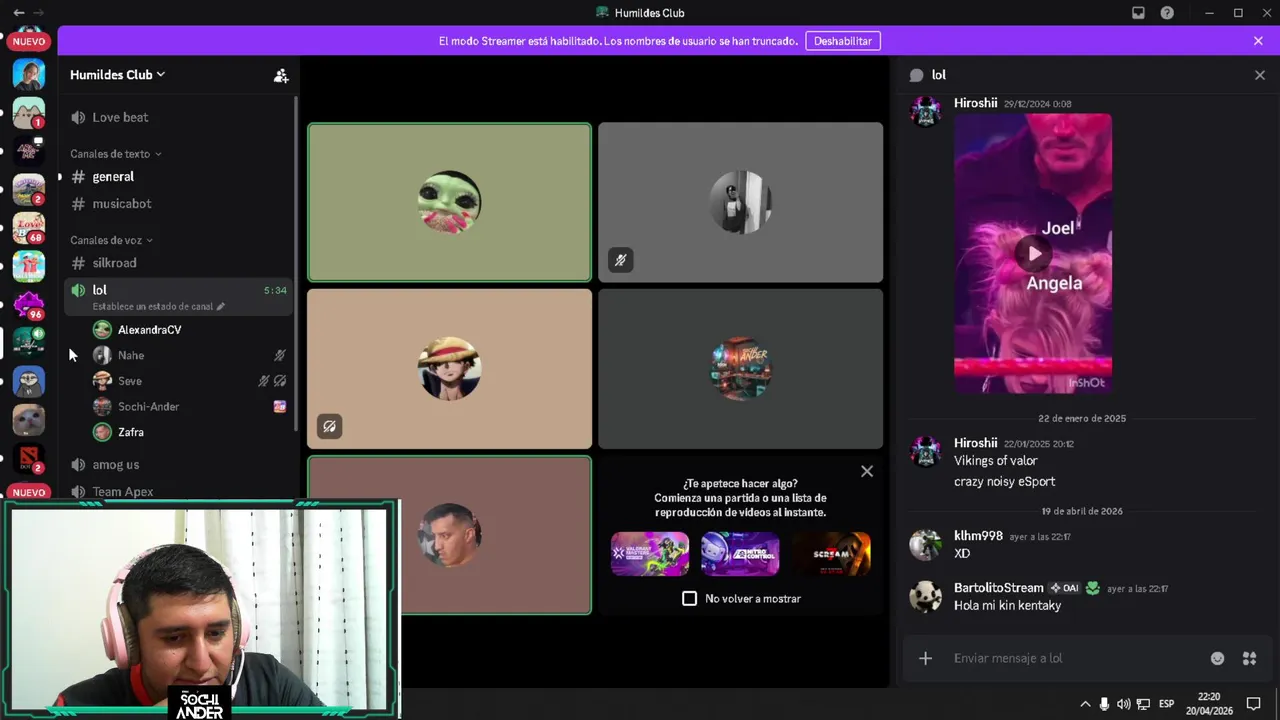Viewport: 1280px width, 720px height.
Task: Open the Pusheen cat server icon with badge 1
Action: (28, 113)
